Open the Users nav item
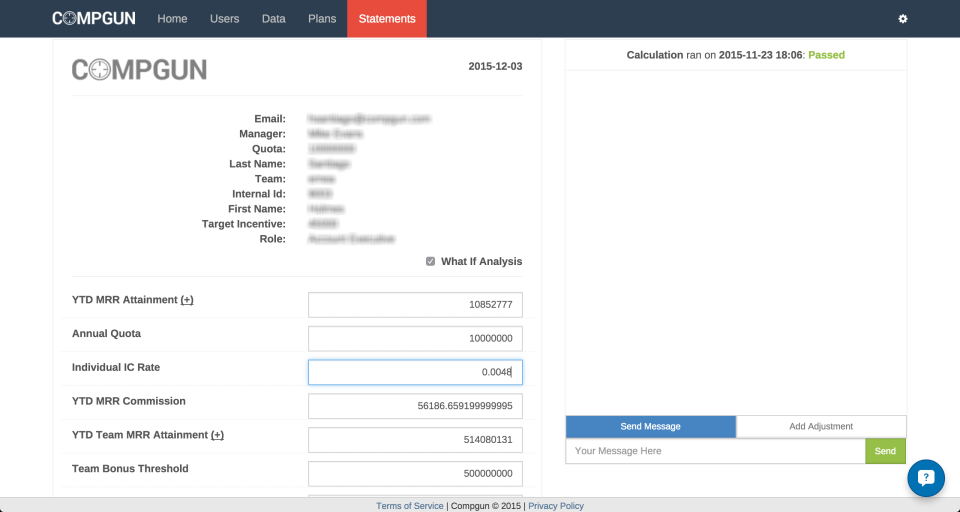Viewport: 960px width, 512px height. (x=224, y=19)
